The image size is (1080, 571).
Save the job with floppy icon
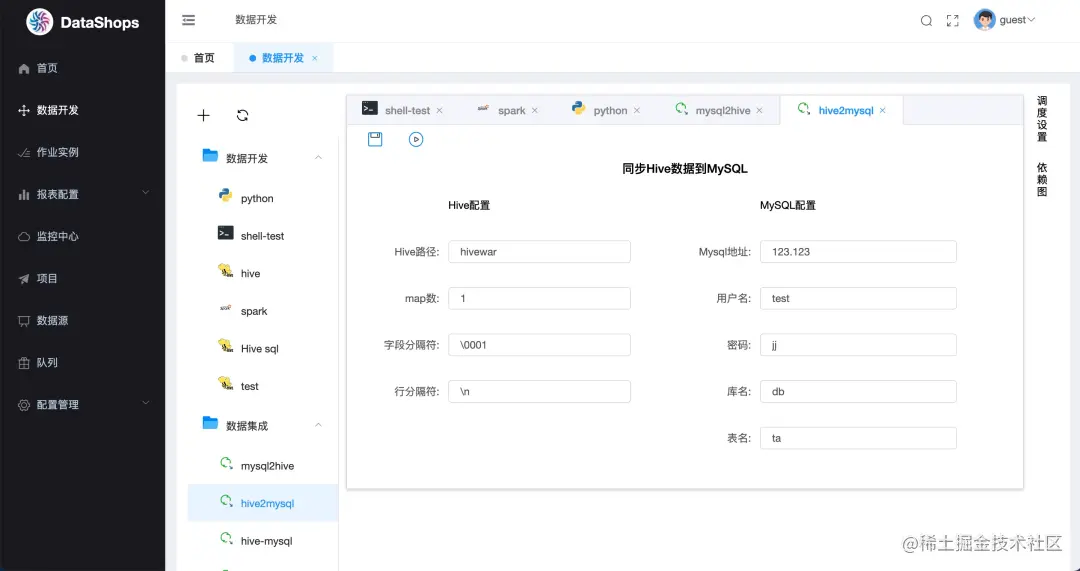coord(375,139)
